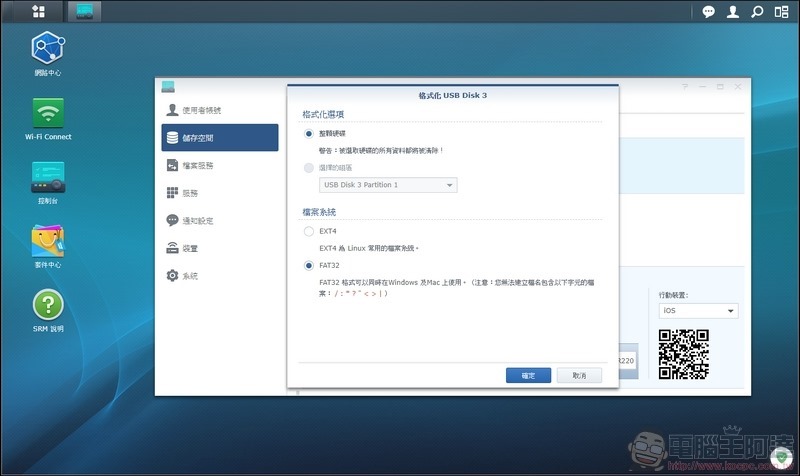Open the 套件中心 desktop icon

click(48, 246)
